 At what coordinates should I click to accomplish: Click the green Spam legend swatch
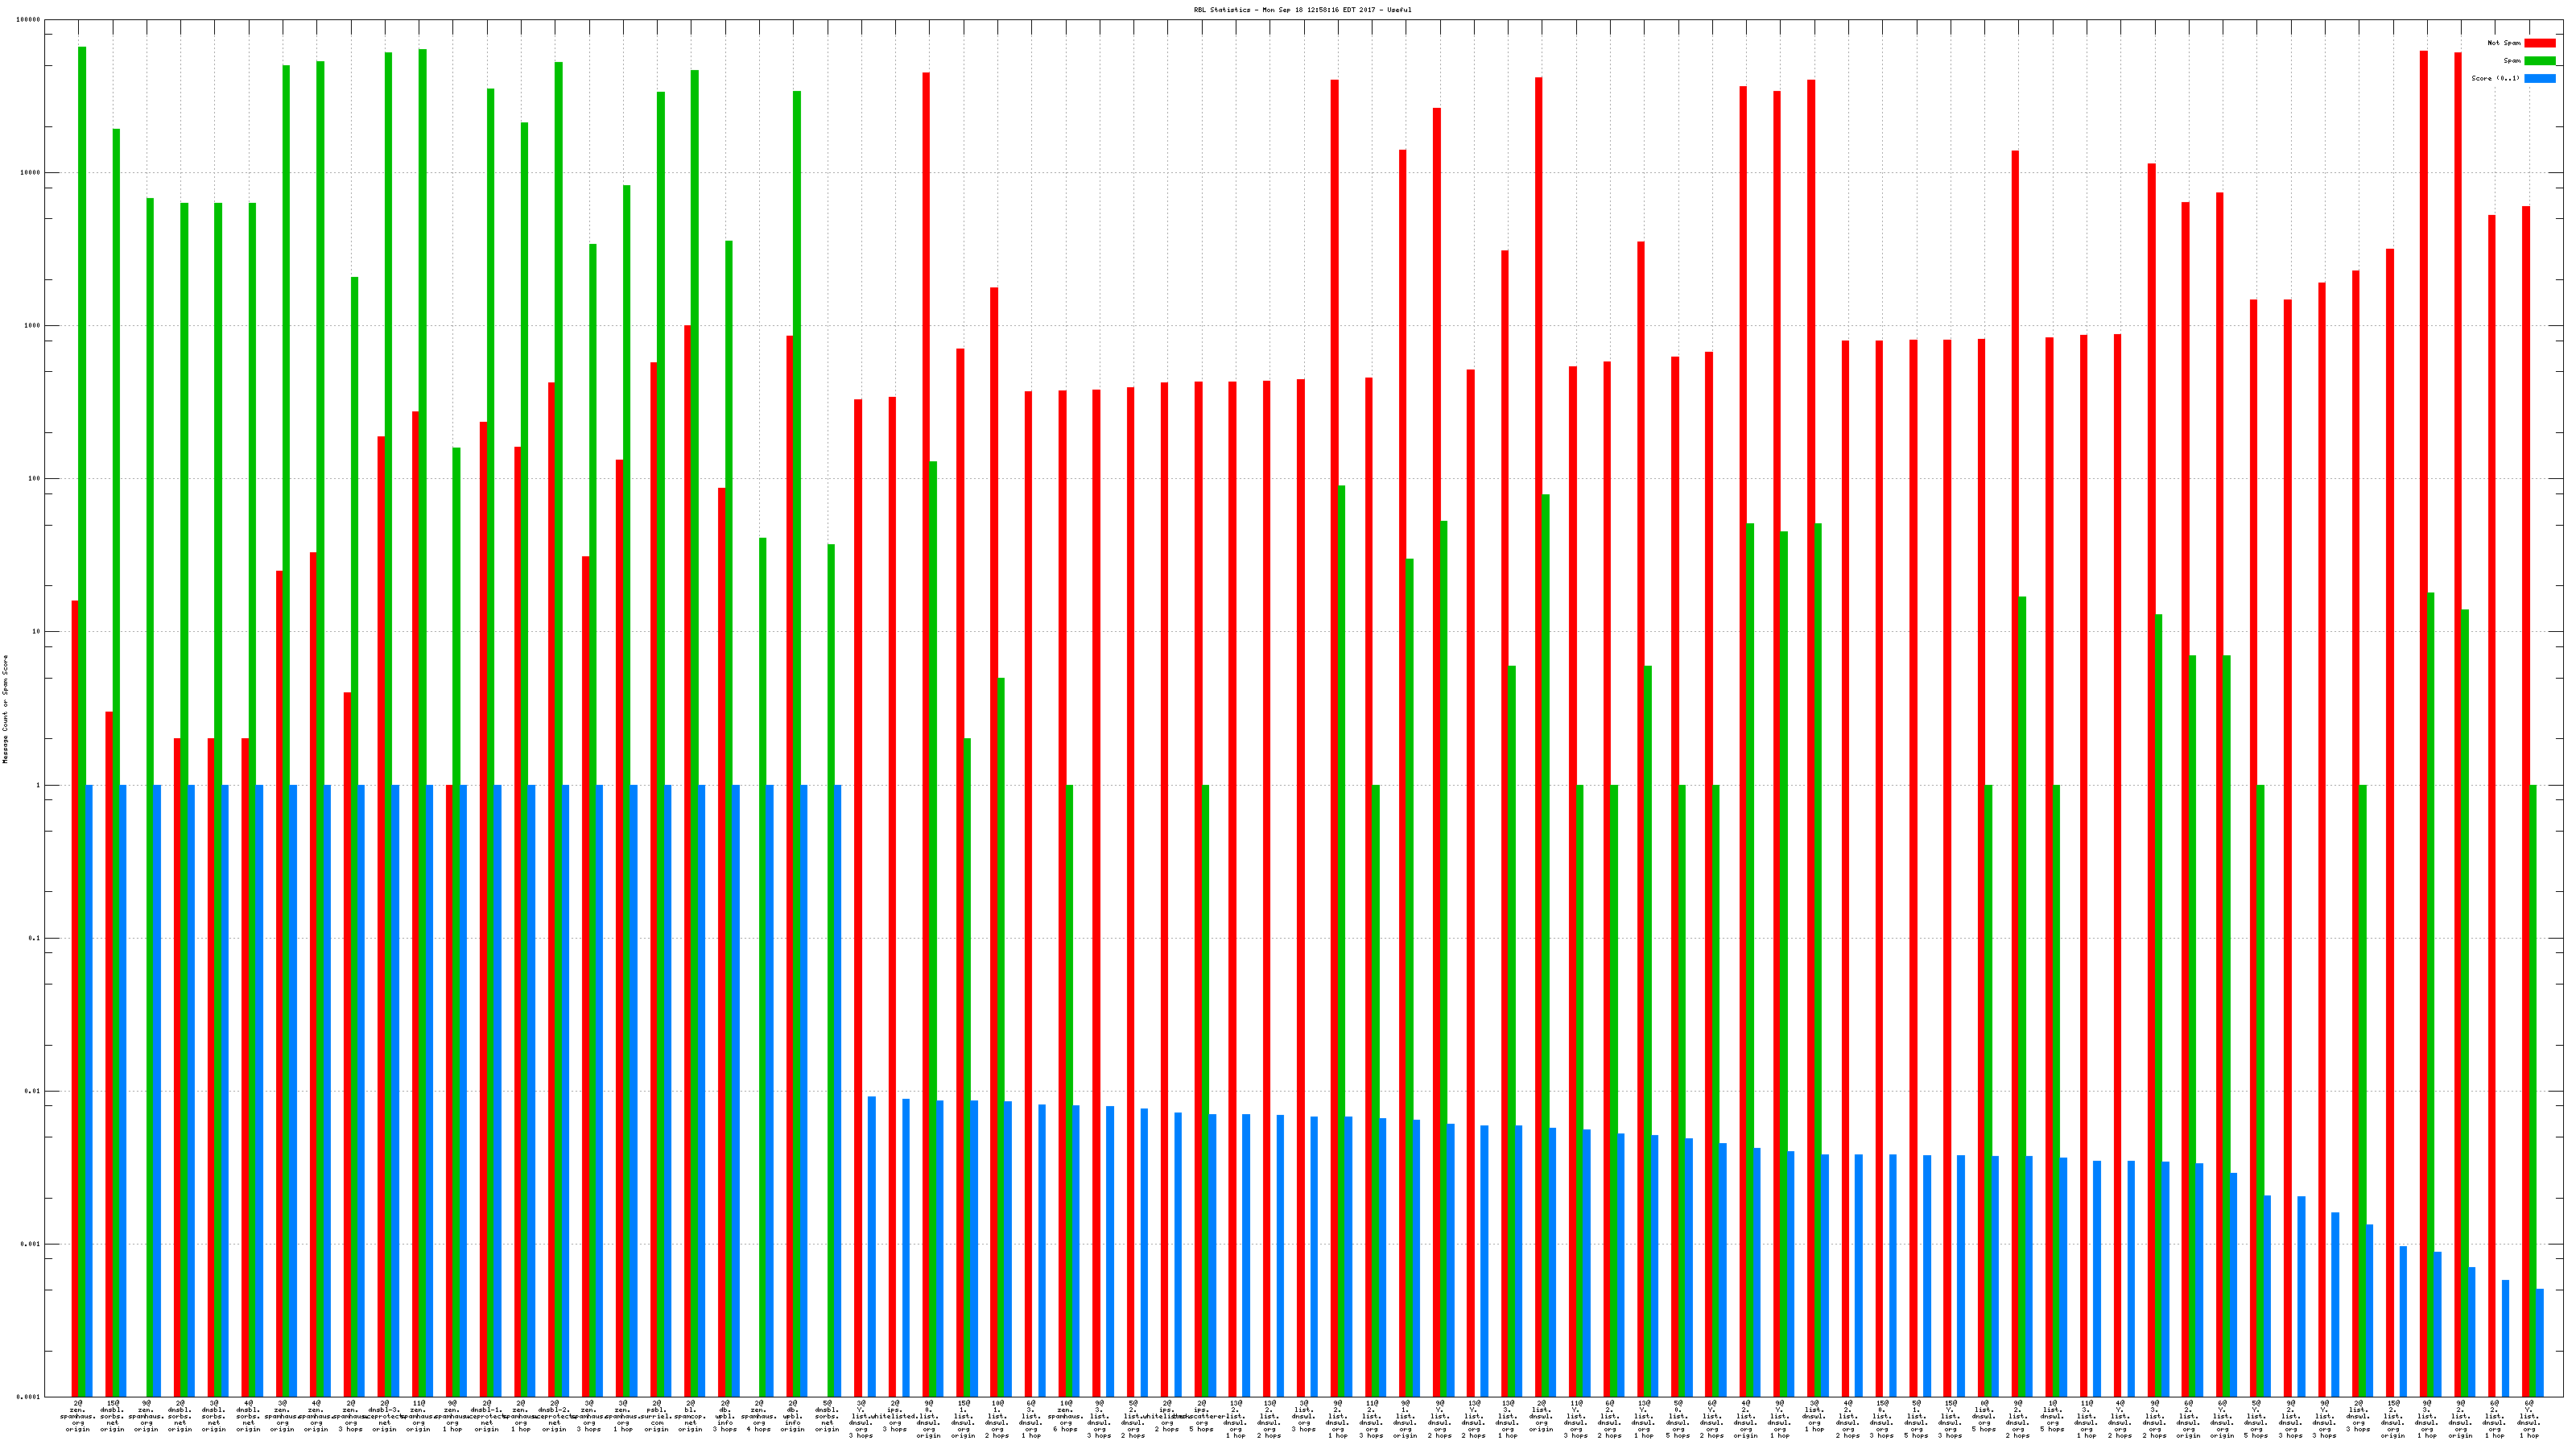click(x=2540, y=61)
